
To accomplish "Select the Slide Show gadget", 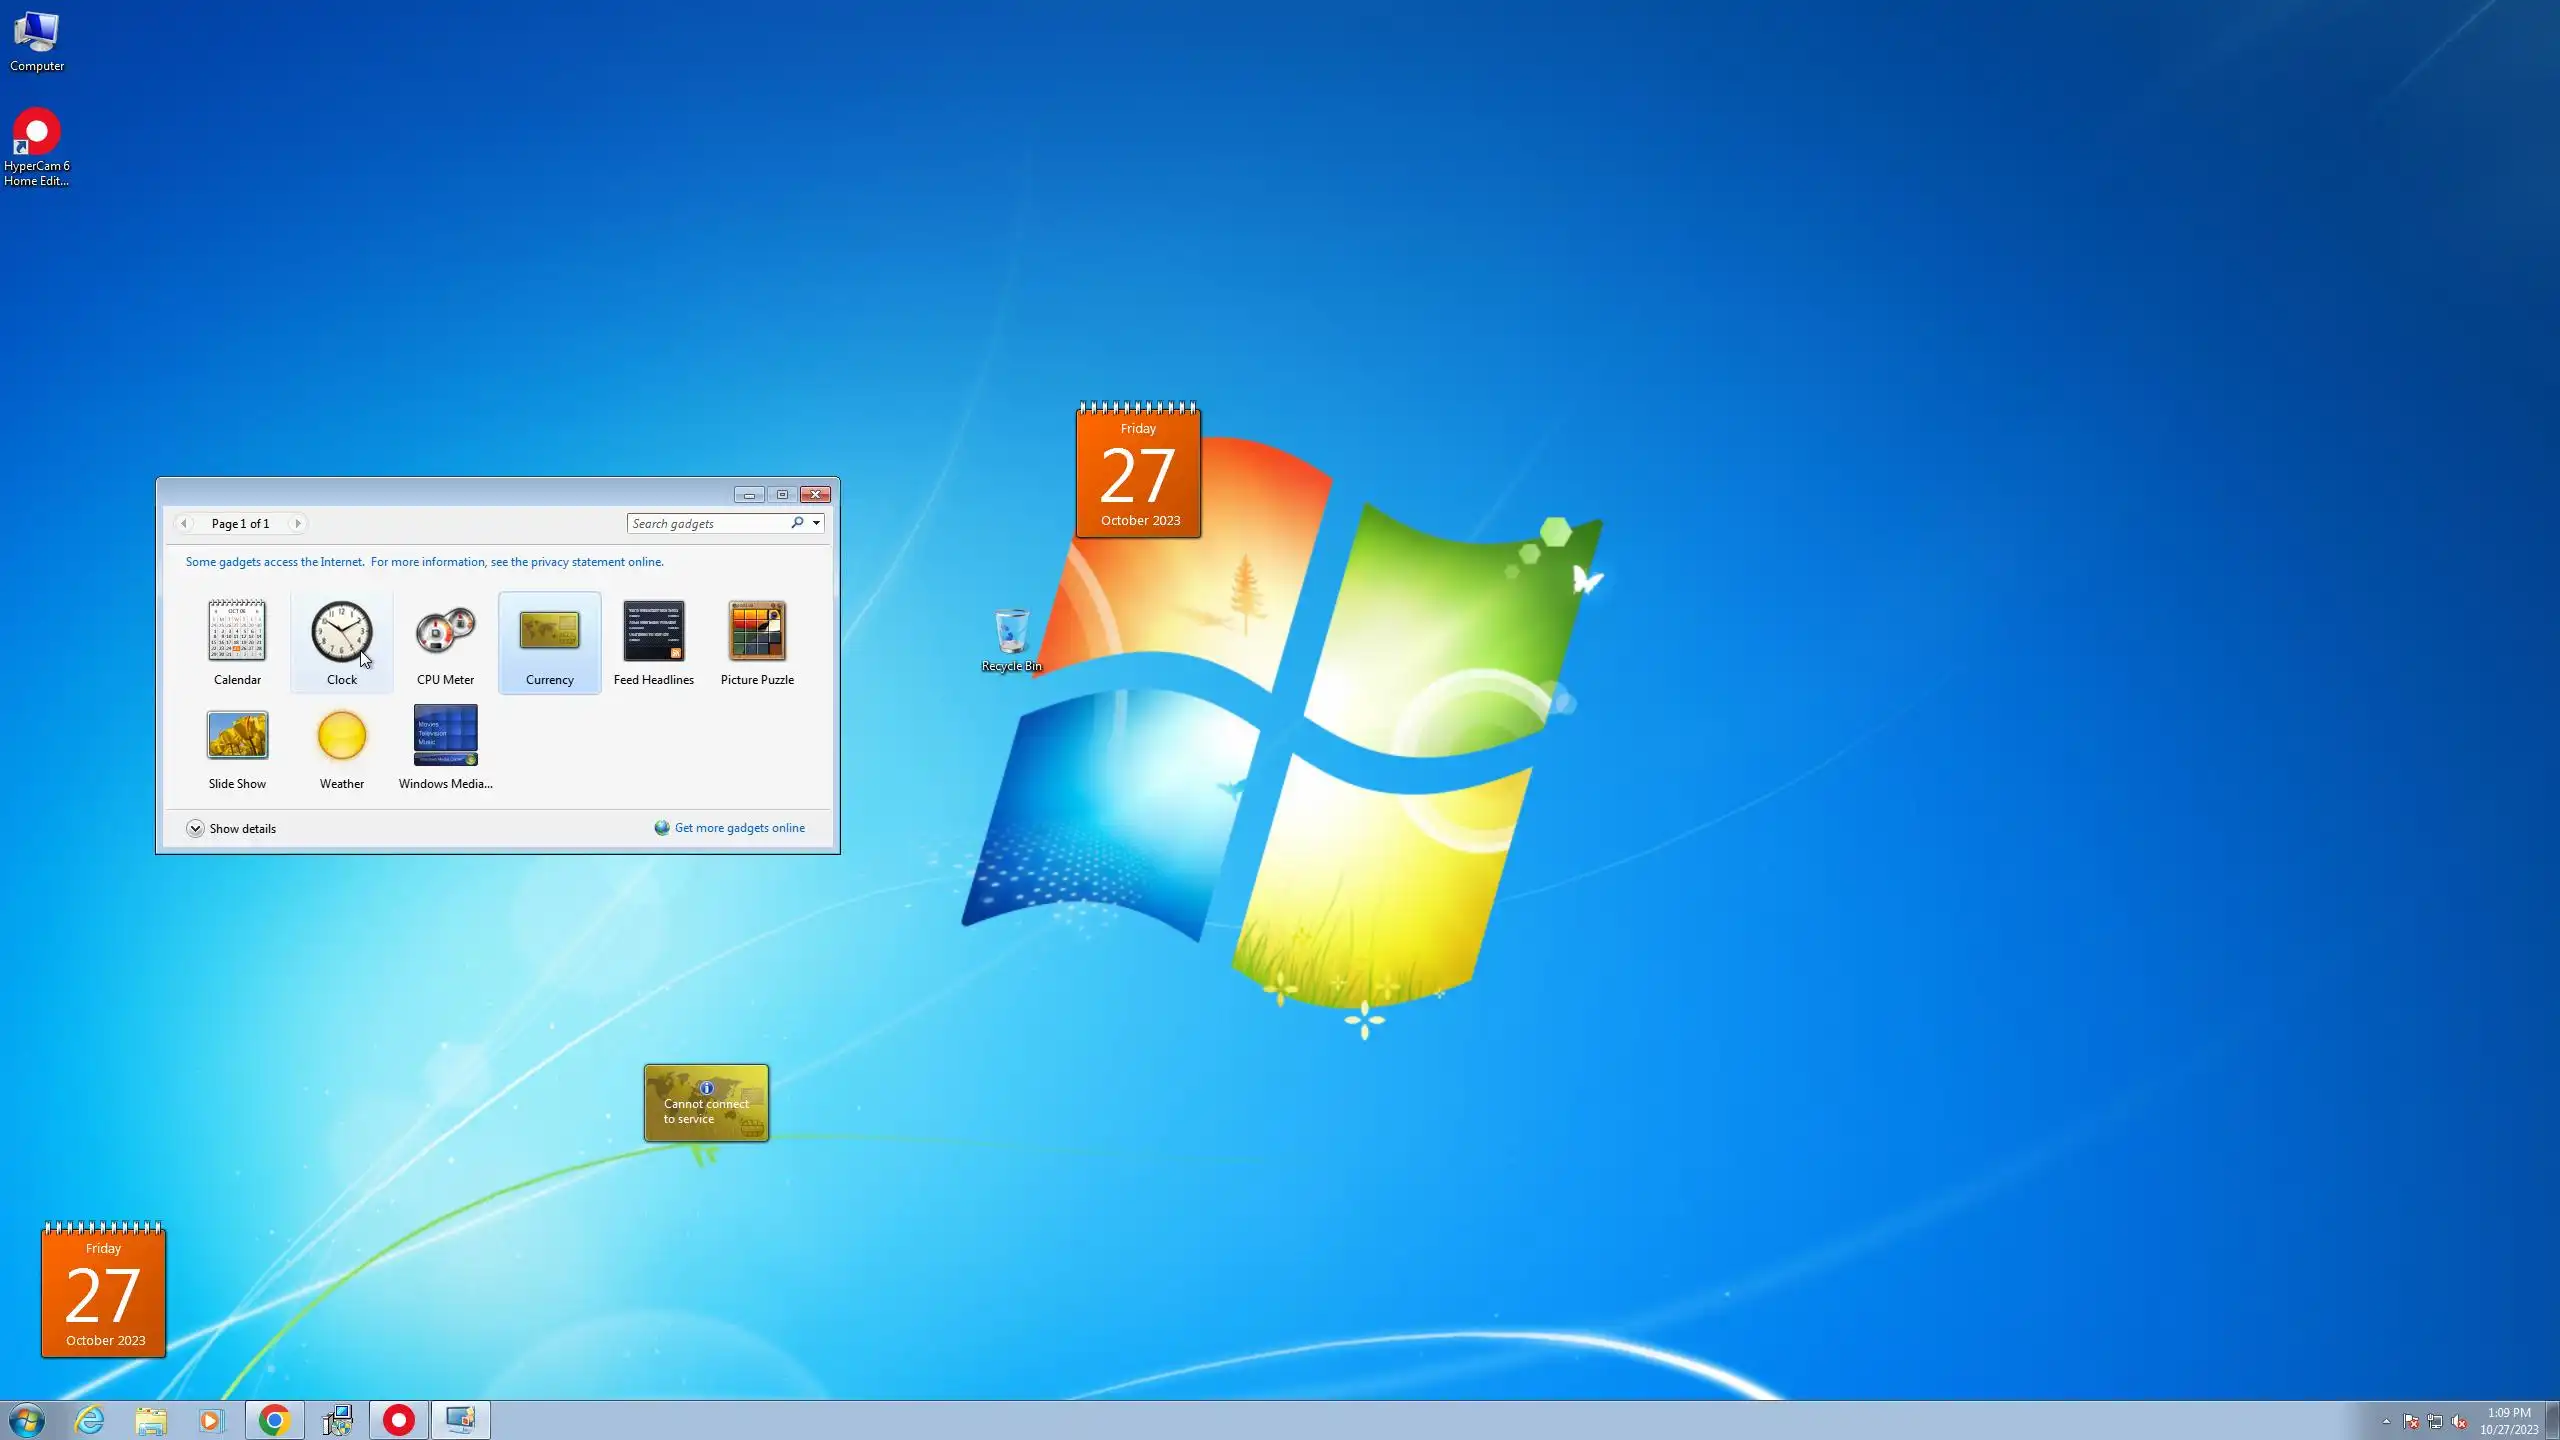I will (237, 736).
